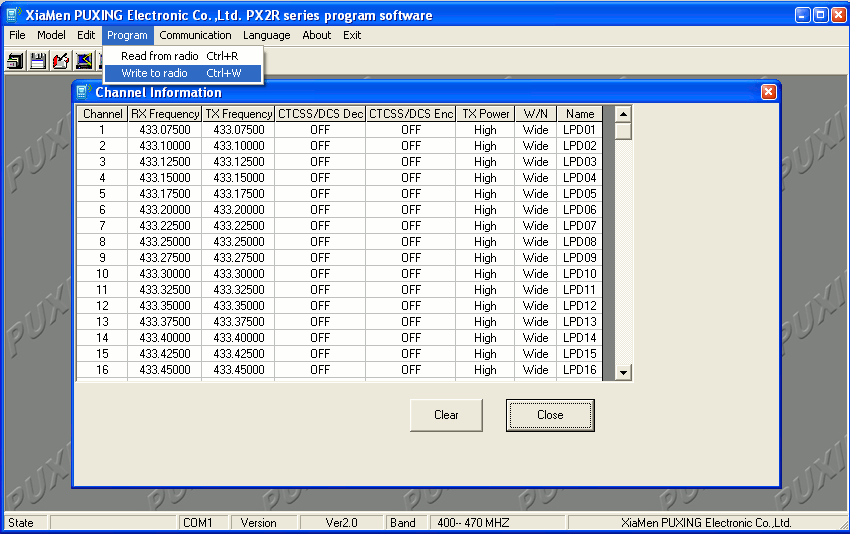Screen dimensions: 850x534
Task: Click the application icon in main title bar
Action: 14,15
